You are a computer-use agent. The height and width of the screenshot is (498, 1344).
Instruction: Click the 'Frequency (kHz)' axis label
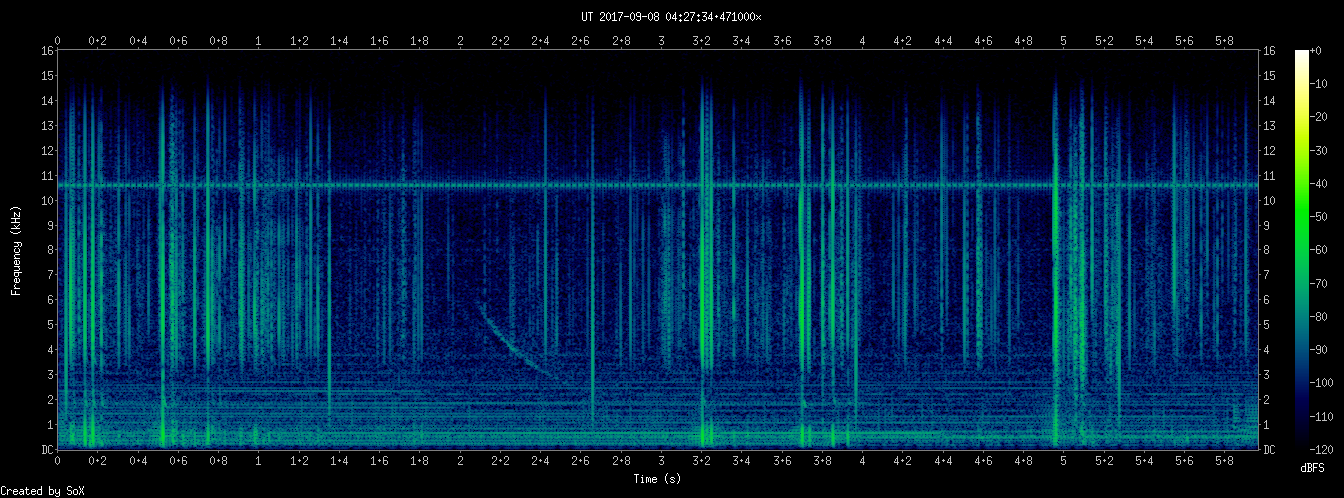pyautogui.click(x=16, y=249)
